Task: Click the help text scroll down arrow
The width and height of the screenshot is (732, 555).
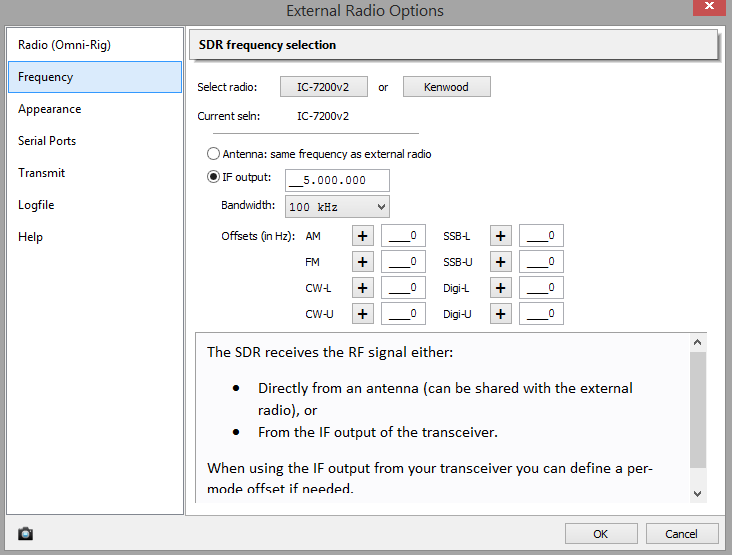Action: point(697,493)
